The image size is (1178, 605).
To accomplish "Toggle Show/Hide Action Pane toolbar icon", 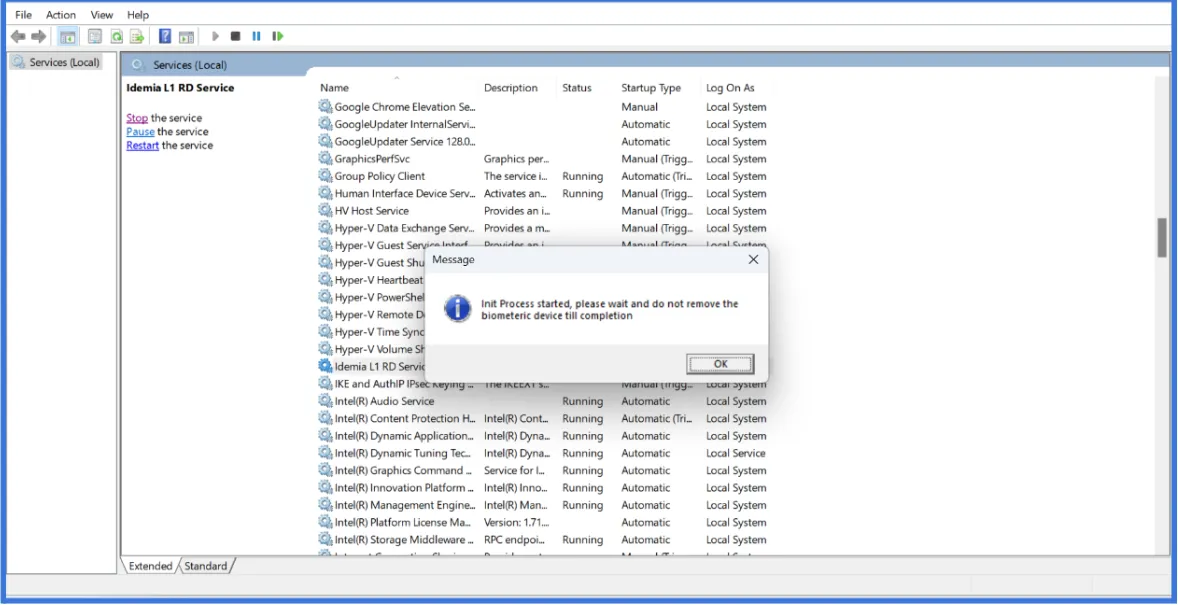I will tap(186, 36).
